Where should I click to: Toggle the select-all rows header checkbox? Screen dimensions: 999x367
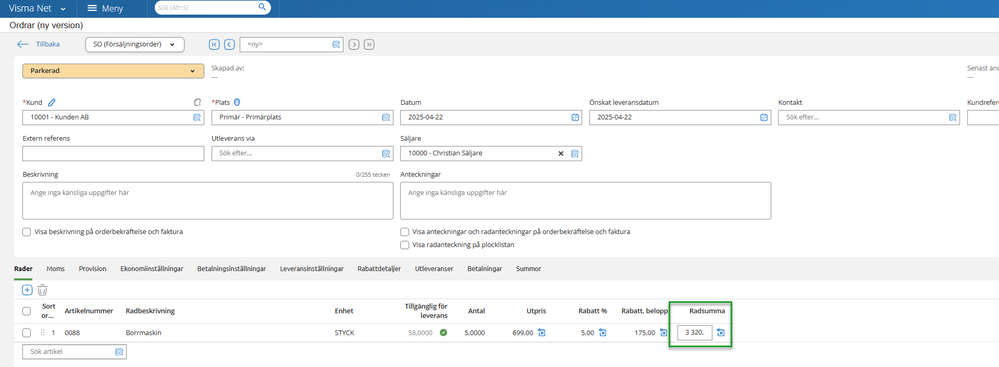click(x=27, y=311)
